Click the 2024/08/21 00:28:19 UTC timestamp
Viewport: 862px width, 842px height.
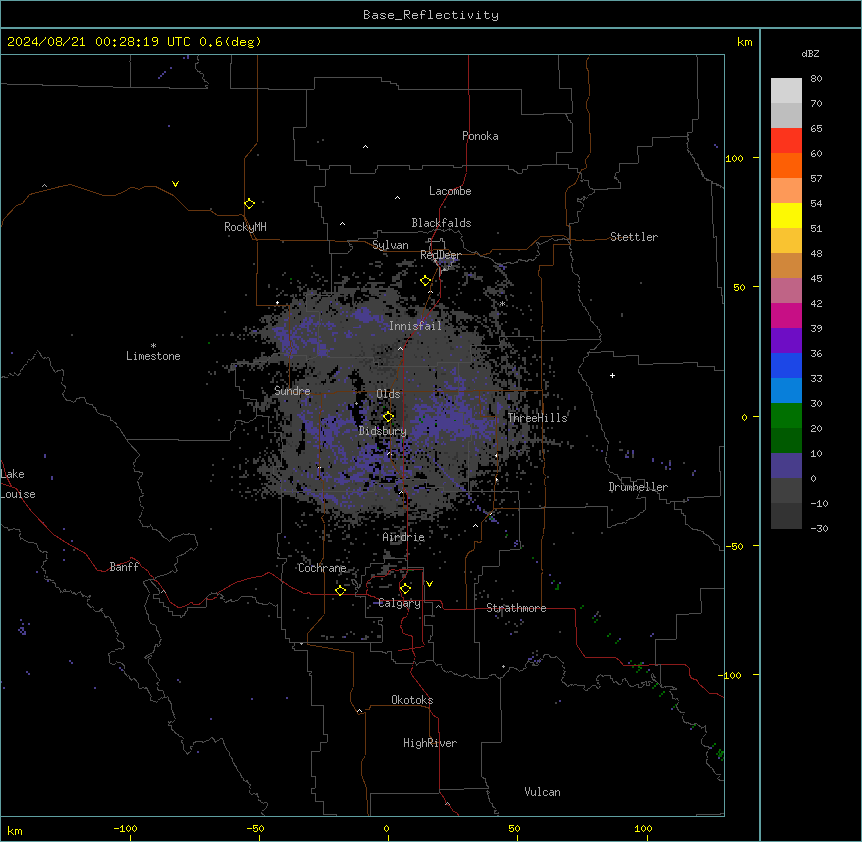click(98, 42)
